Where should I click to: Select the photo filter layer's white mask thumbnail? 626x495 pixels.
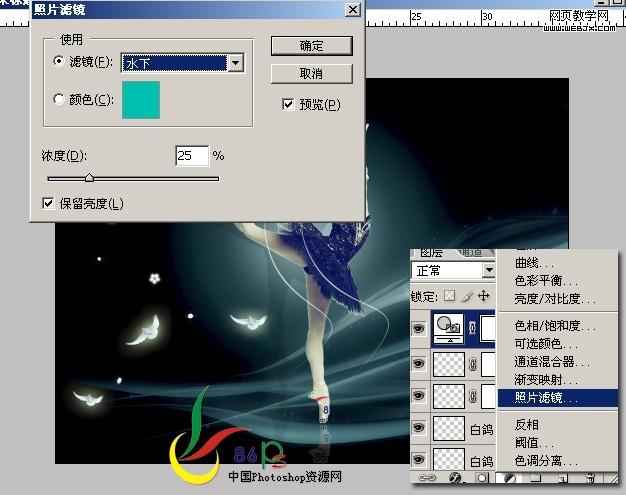click(x=488, y=329)
